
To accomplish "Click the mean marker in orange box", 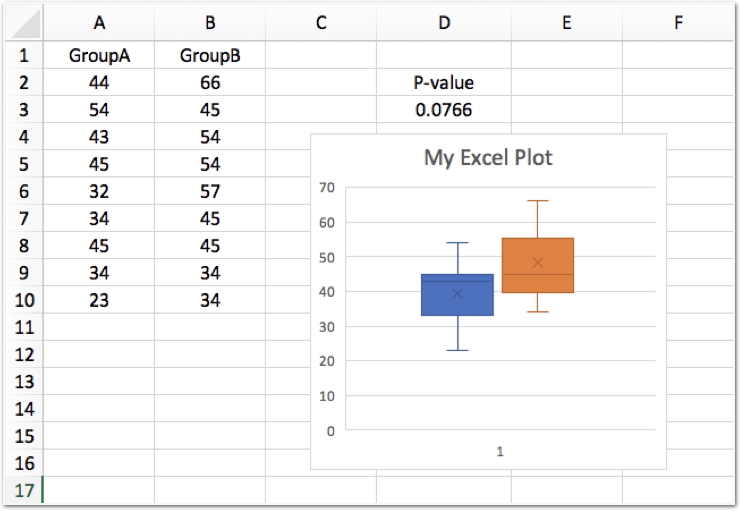I will 538,263.
